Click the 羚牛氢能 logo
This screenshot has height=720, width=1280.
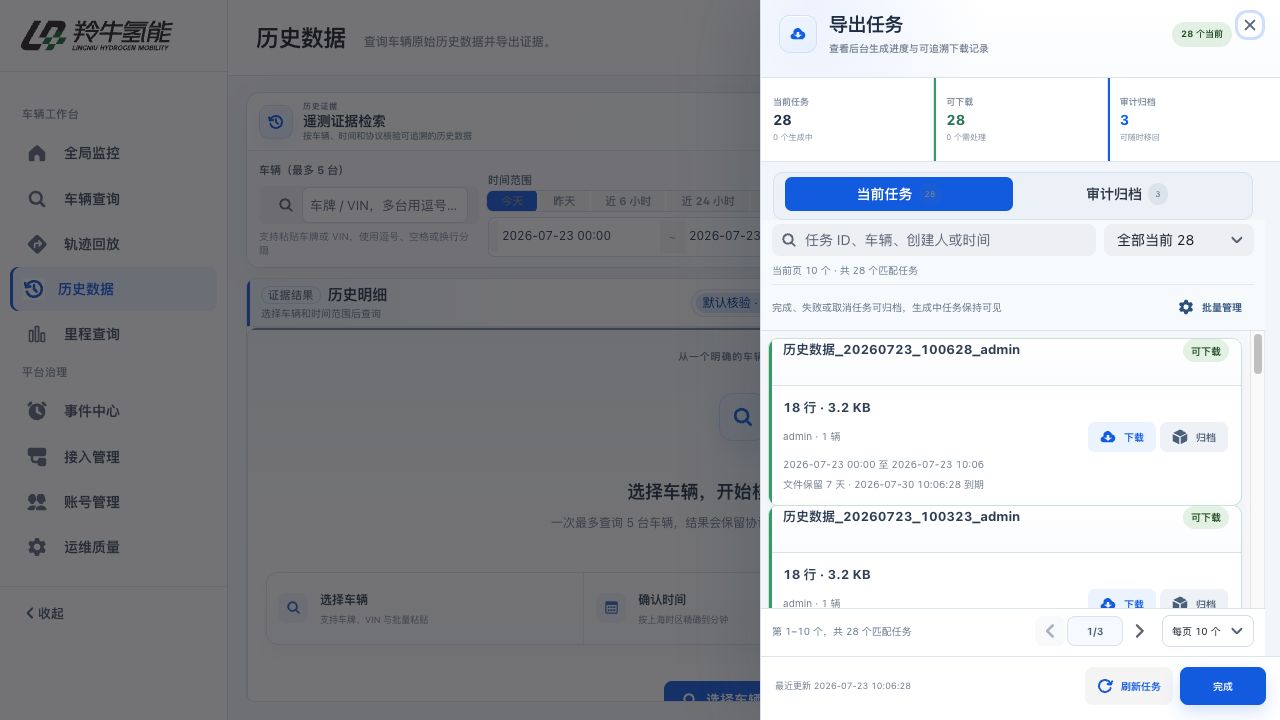coord(97,35)
